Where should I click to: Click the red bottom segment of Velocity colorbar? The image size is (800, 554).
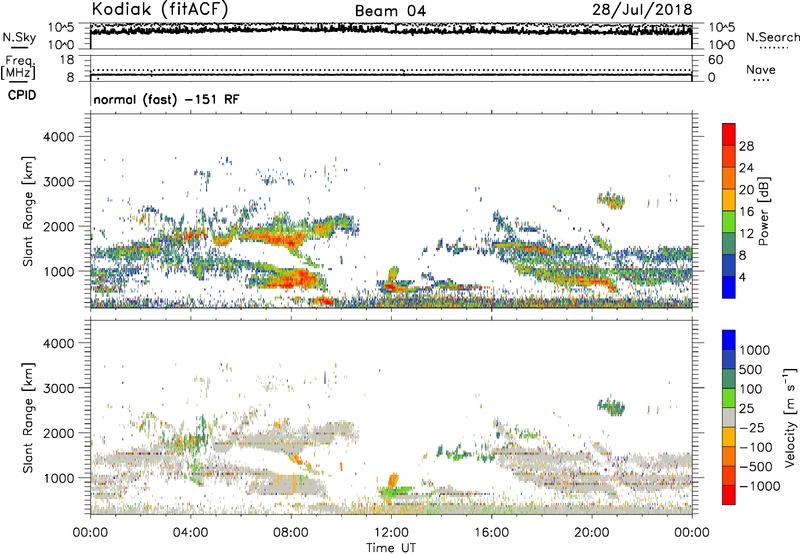[x=729, y=495]
